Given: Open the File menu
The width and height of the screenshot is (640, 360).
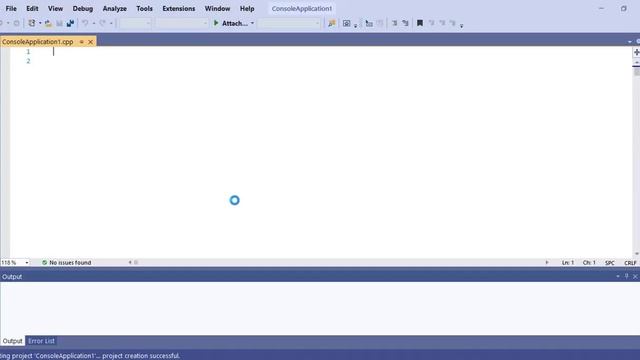Looking at the screenshot, I should (x=11, y=9).
